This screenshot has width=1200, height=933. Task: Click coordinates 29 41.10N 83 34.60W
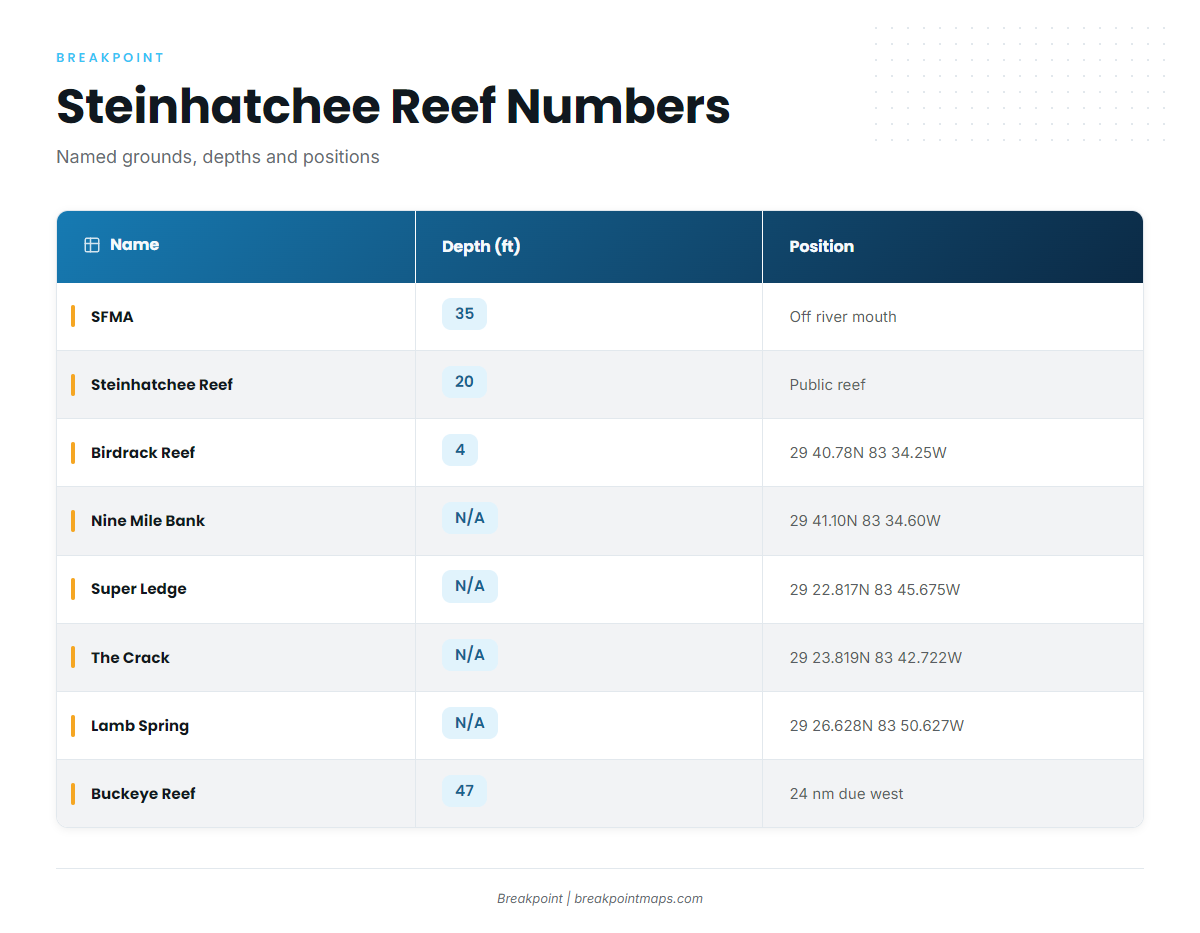tap(865, 521)
